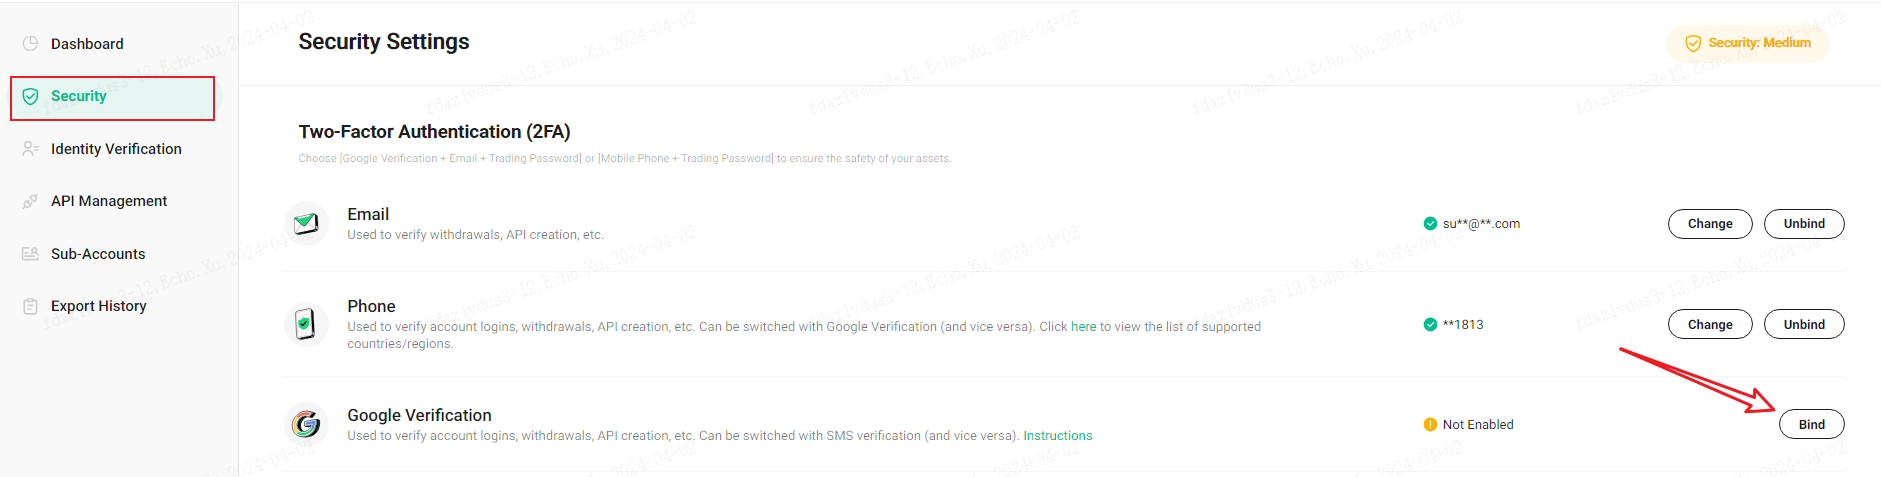Click the Identity Verification person icon
The image size is (1881, 477).
30,149
